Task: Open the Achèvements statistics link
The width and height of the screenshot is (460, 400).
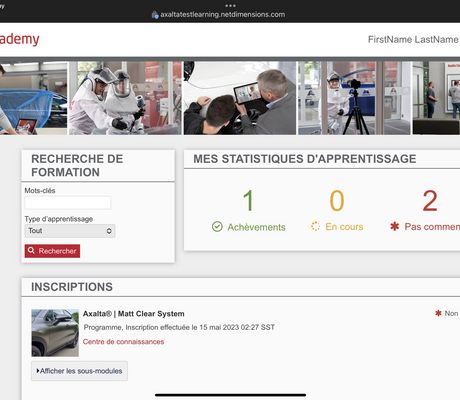Action: [256, 227]
